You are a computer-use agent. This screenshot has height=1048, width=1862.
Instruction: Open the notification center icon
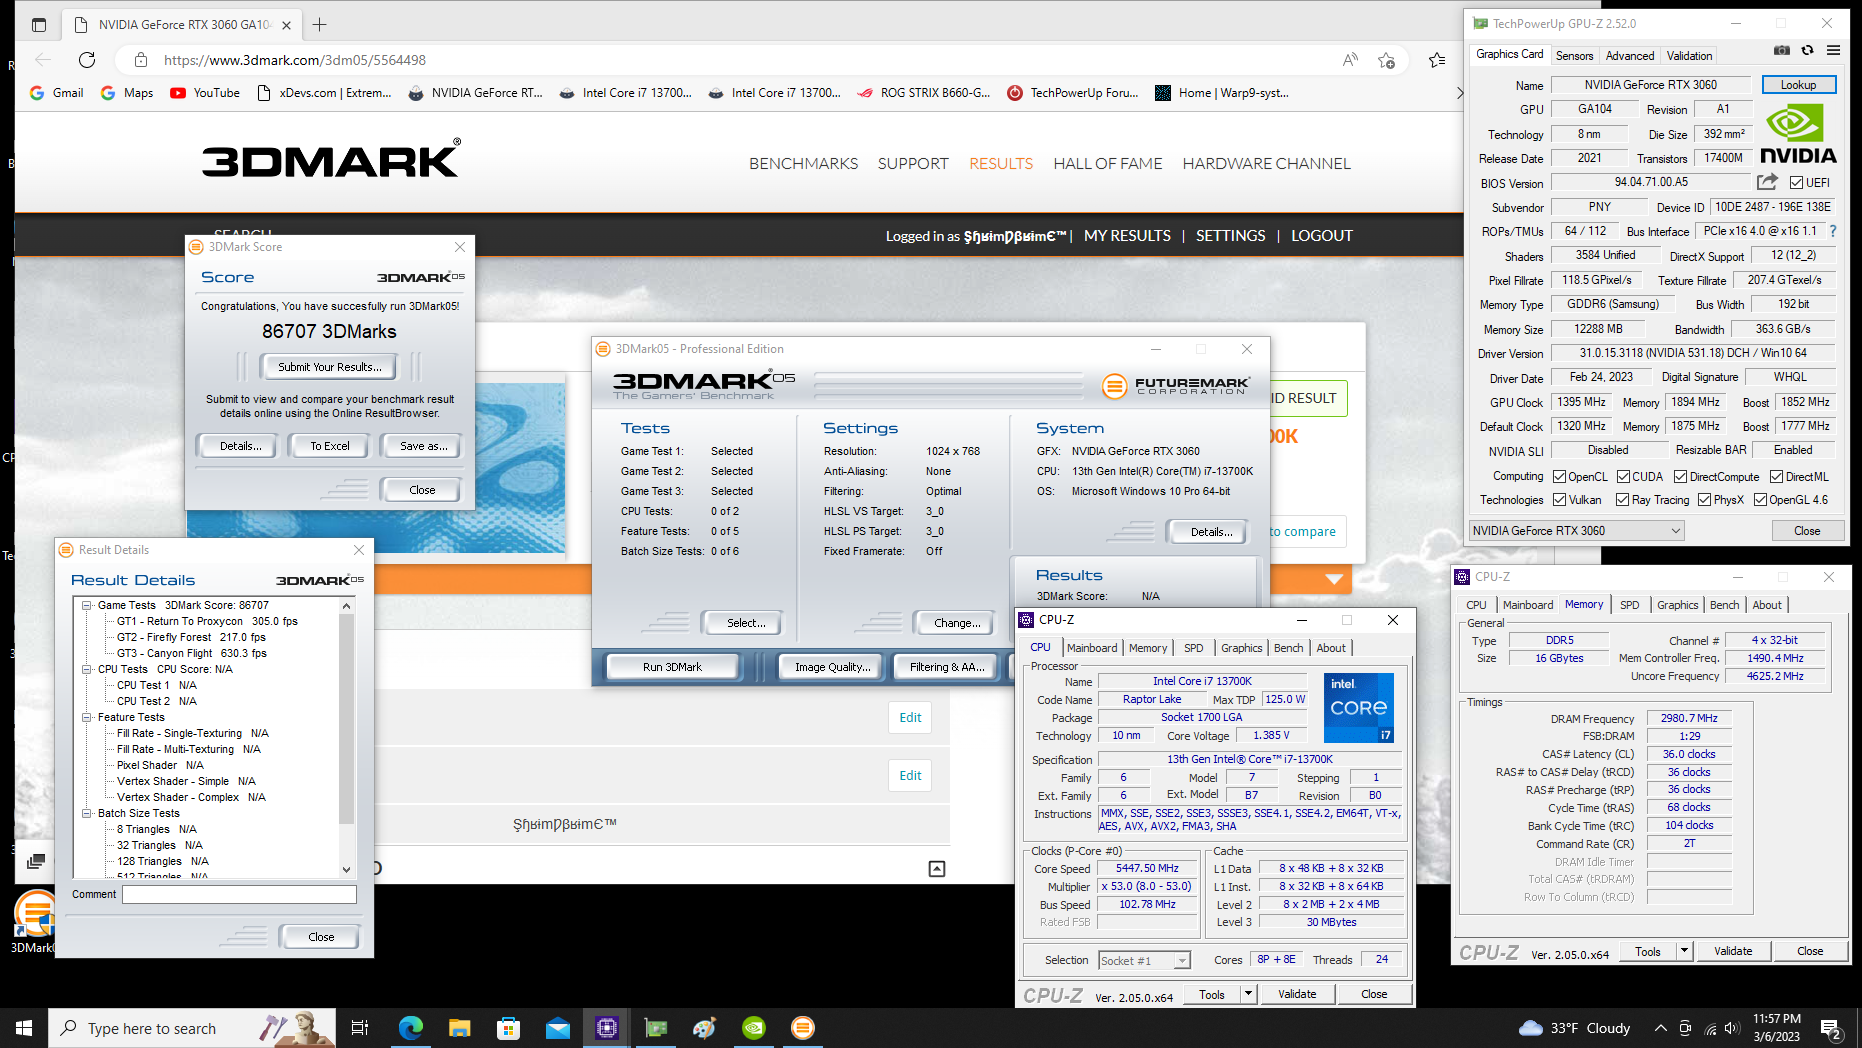[x=1831, y=1028]
